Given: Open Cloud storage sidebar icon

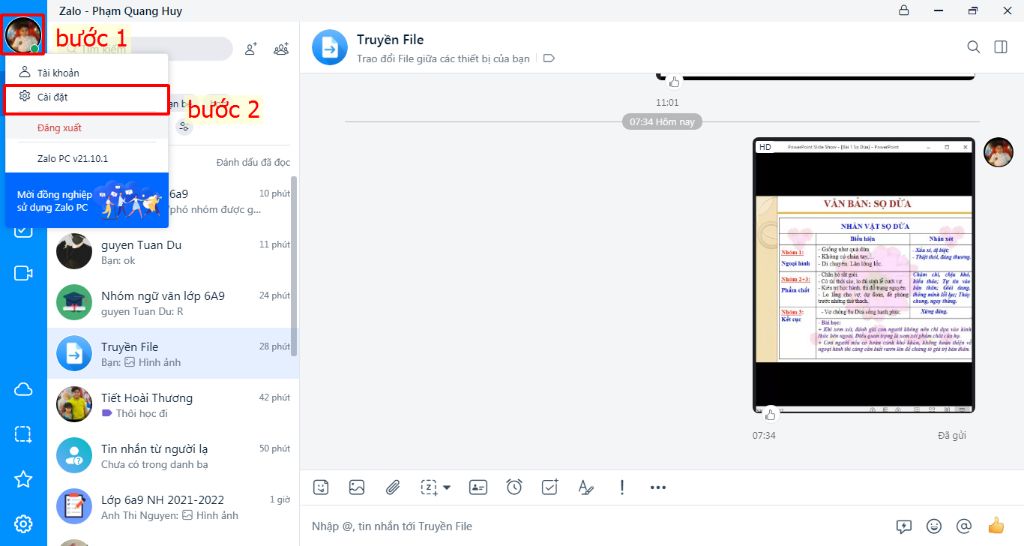Looking at the screenshot, I should pos(24,390).
